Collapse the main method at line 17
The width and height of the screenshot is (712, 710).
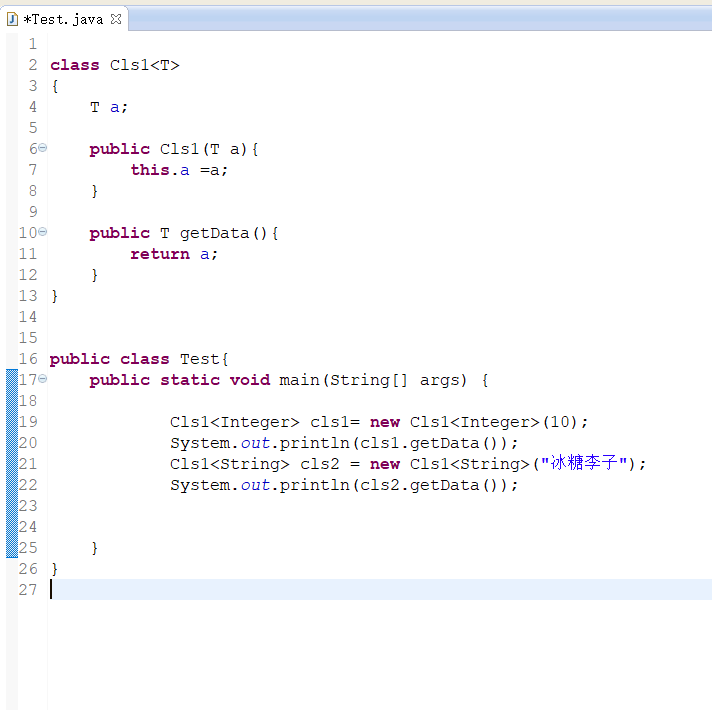tap(43, 378)
